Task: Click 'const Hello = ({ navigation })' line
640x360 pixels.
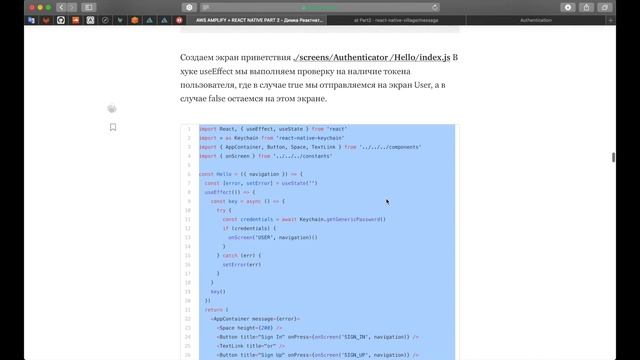Action: 251,174
